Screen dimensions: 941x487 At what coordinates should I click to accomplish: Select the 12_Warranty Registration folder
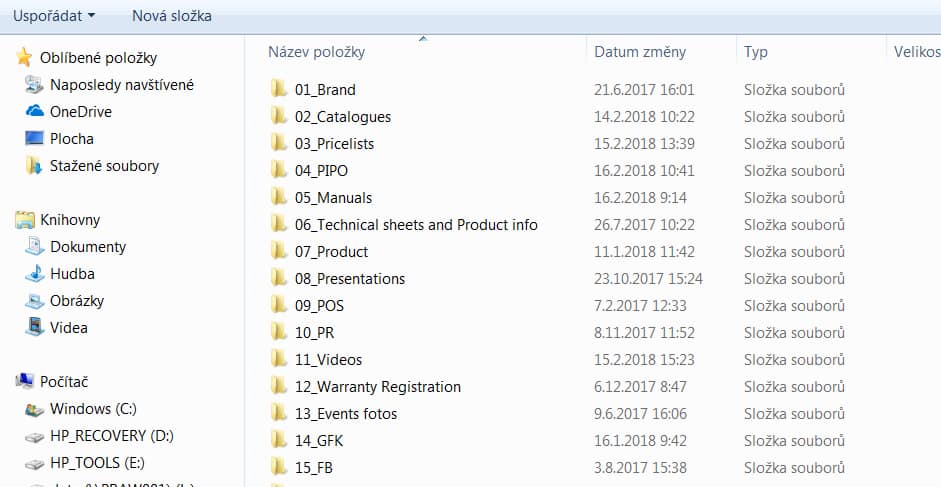tap(377, 387)
